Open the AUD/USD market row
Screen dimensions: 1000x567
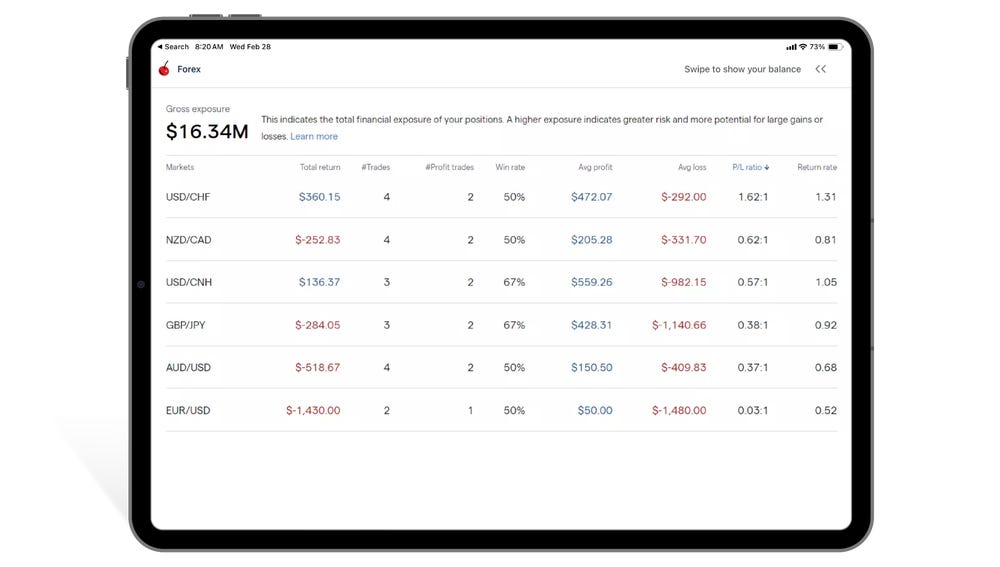click(501, 367)
